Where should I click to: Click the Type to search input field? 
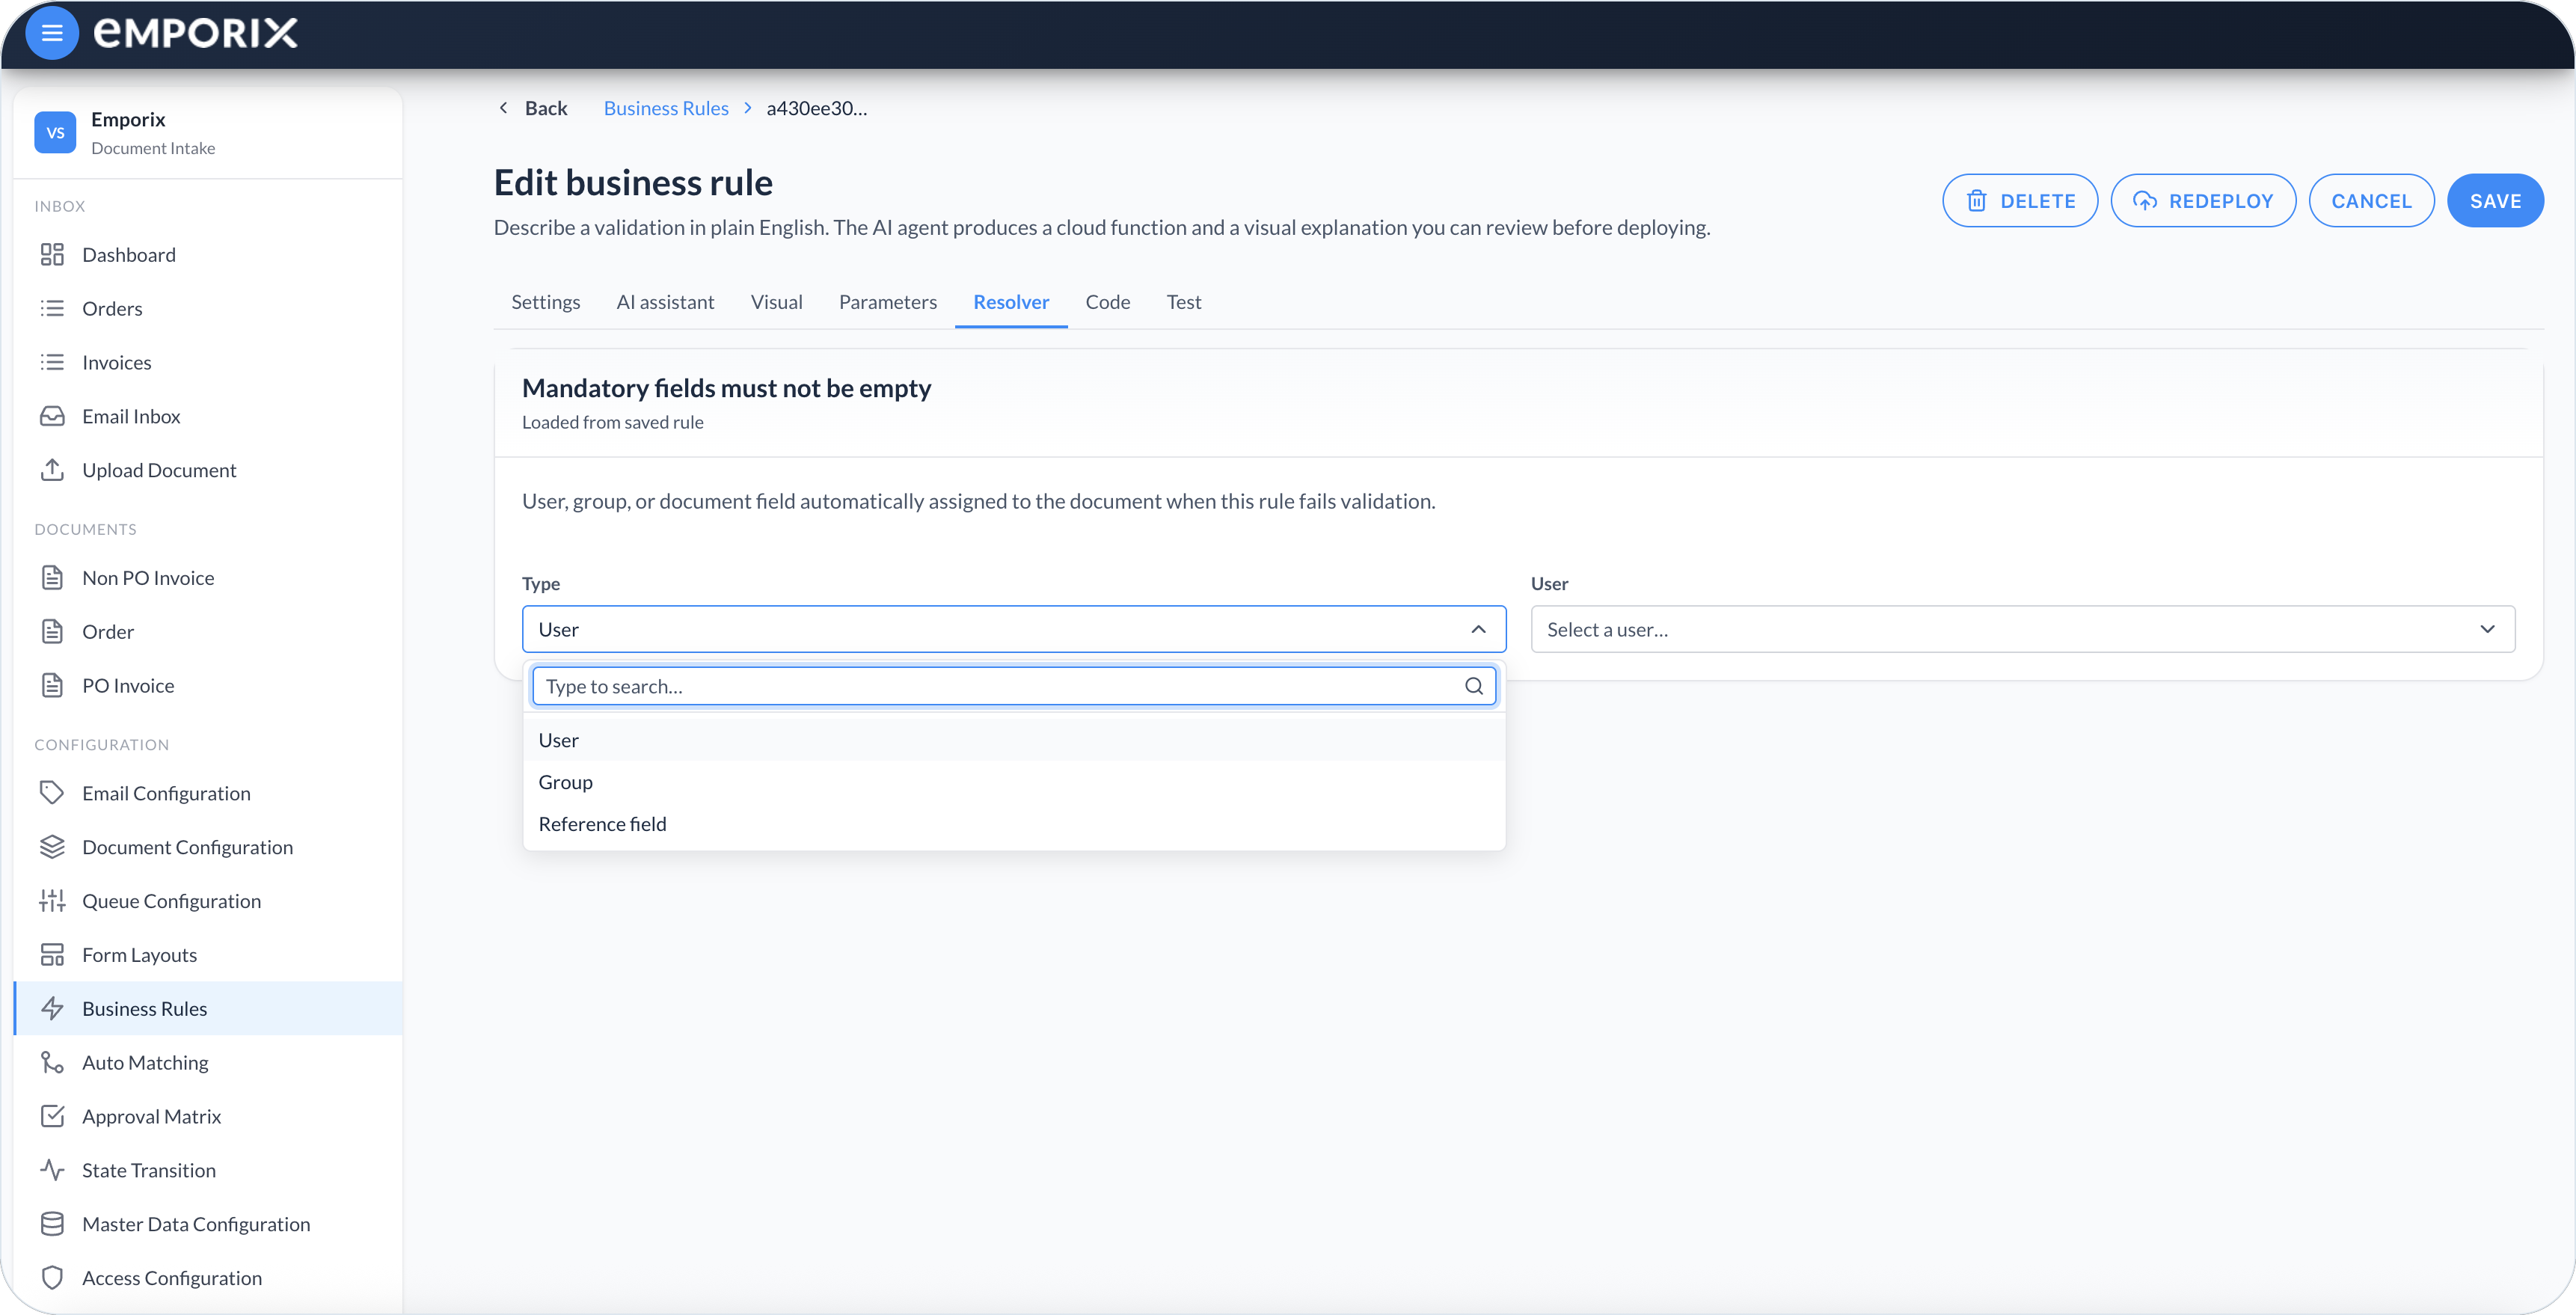pos(1014,686)
